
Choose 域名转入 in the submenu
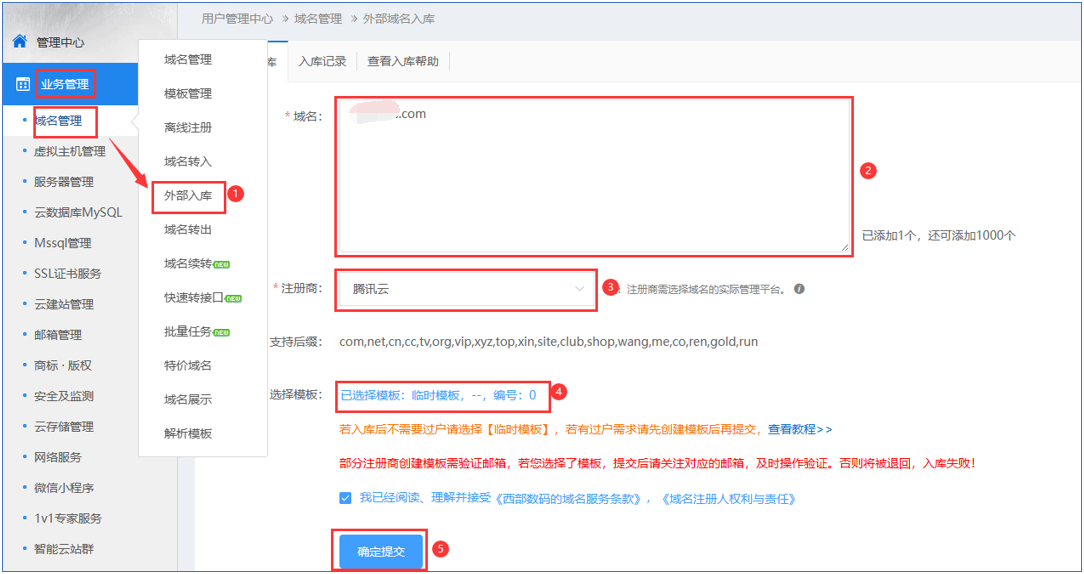188,161
